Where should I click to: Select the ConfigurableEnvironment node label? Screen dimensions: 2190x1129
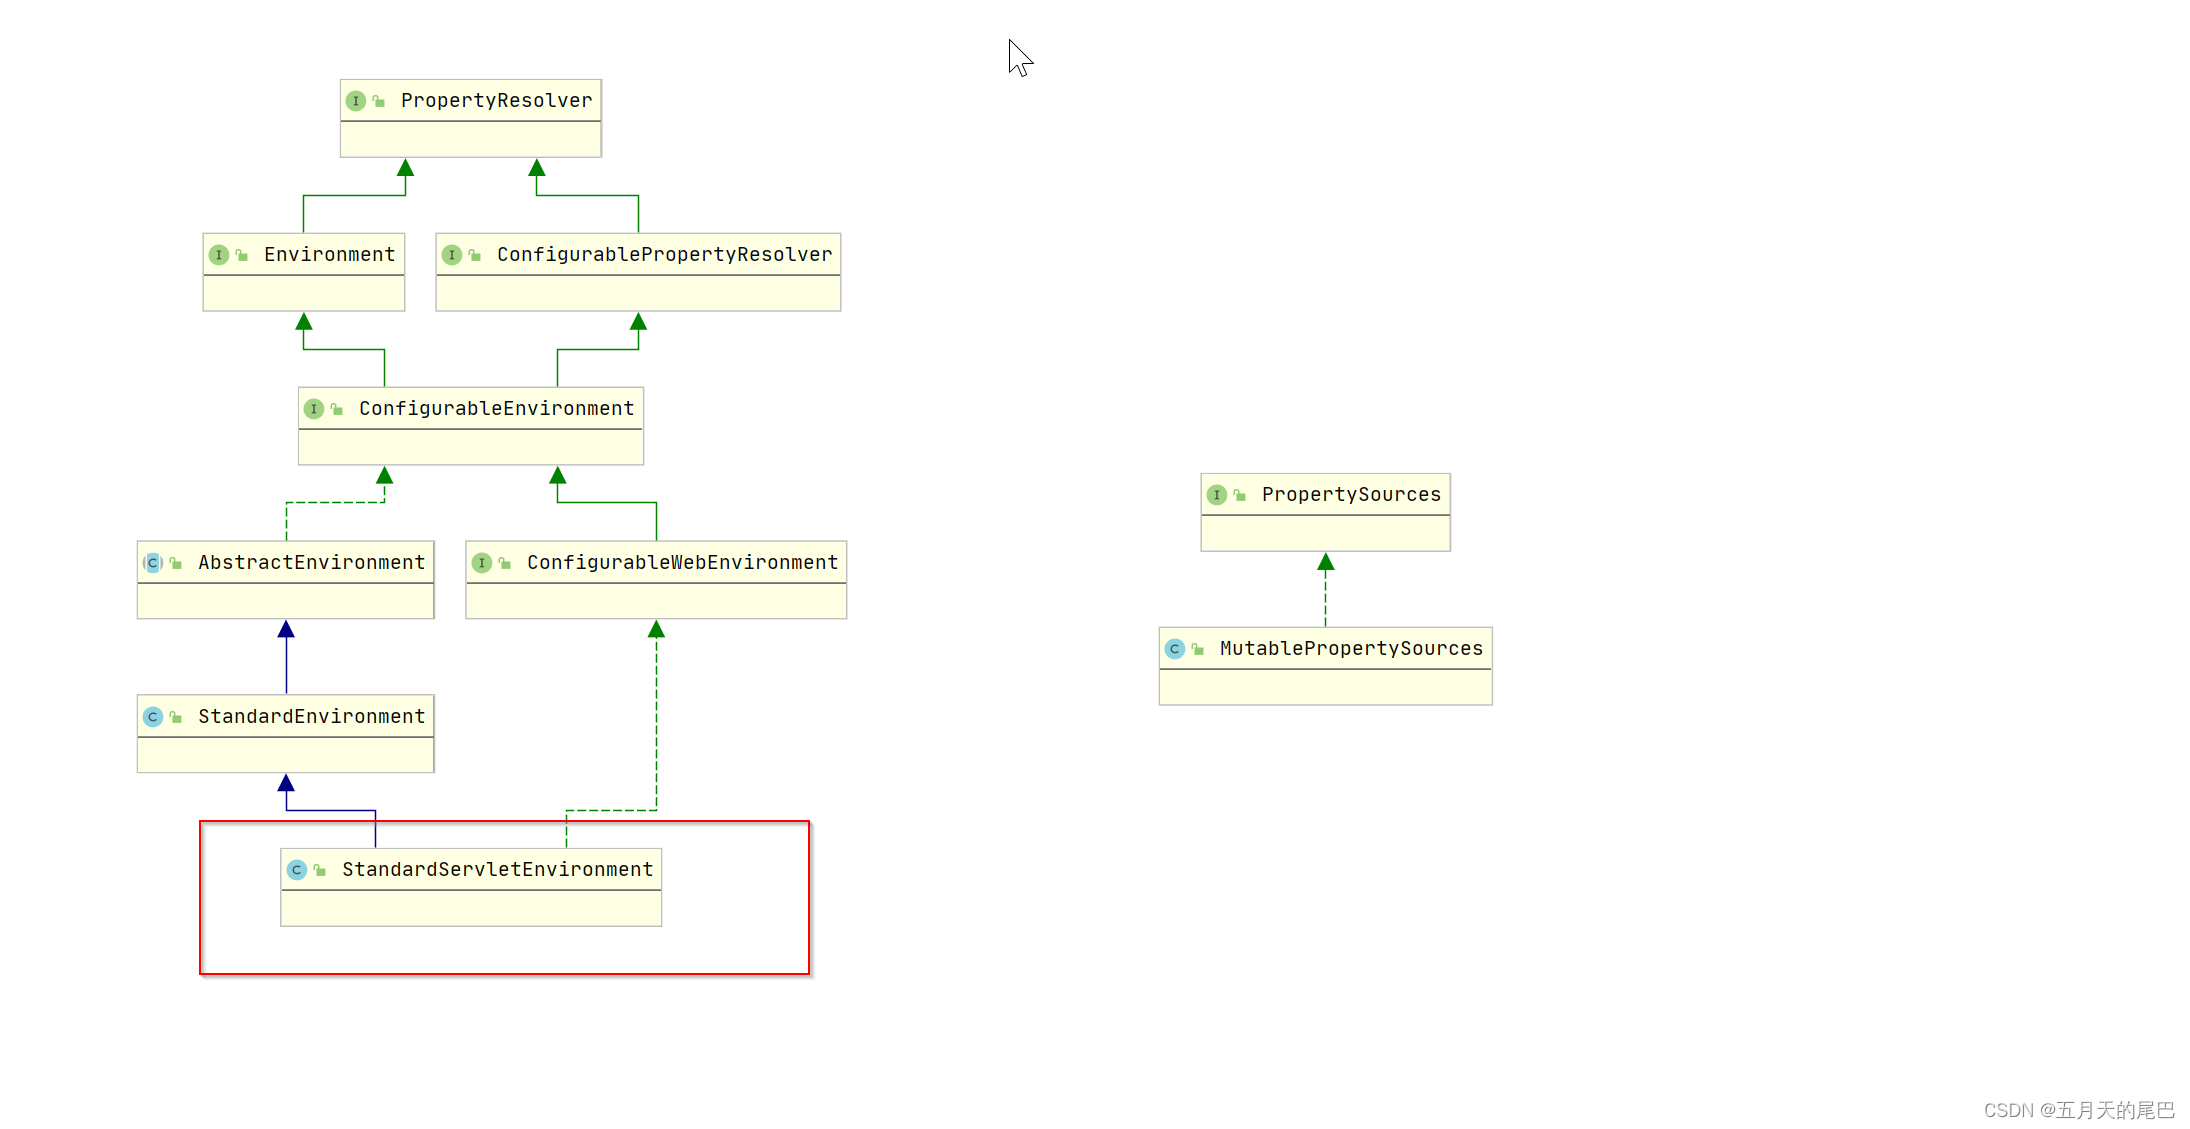pyautogui.click(x=496, y=409)
